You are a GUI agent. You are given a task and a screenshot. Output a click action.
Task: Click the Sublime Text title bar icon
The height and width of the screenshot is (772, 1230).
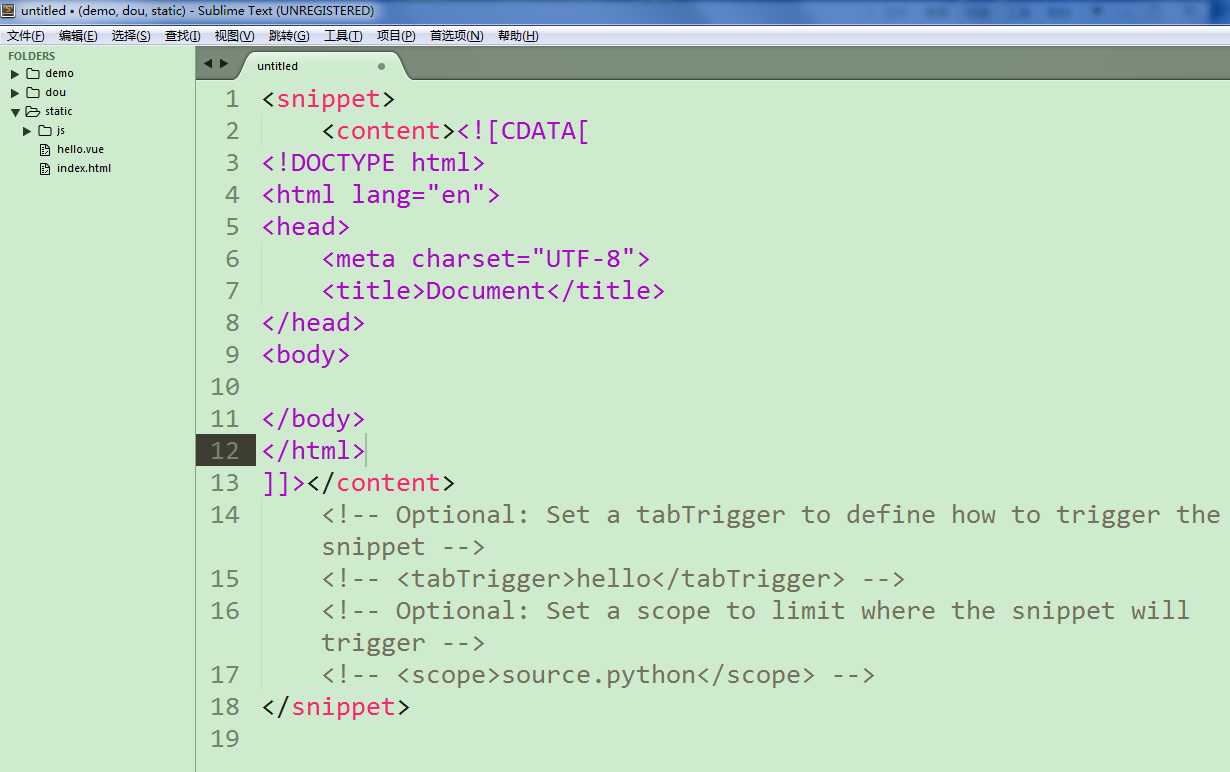tap(9, 10)
